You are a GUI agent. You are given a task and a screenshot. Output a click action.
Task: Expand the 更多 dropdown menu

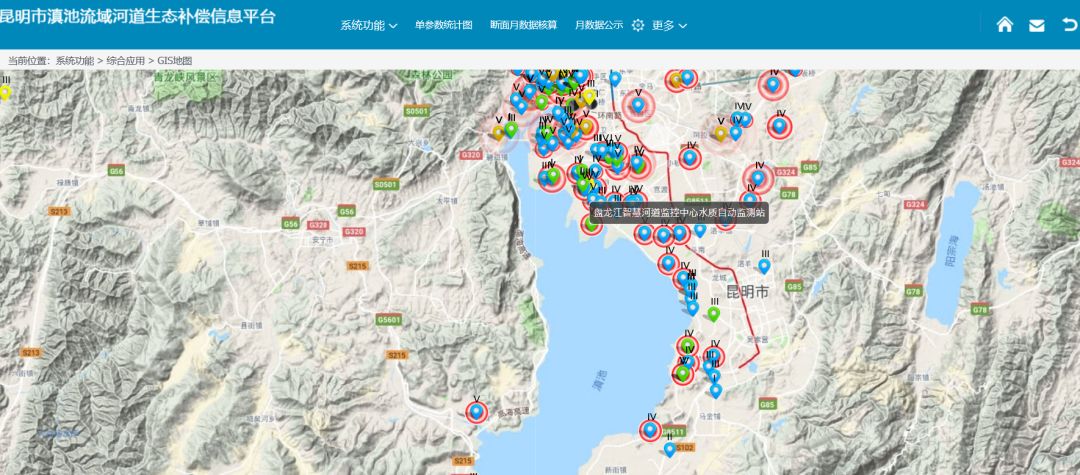coord(669,25)
